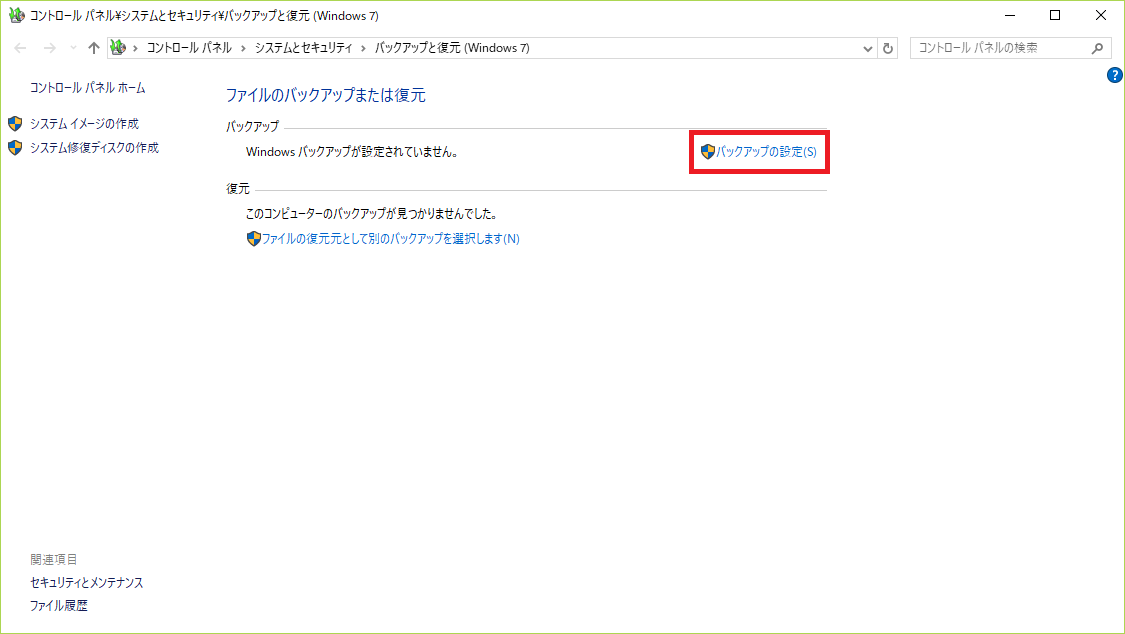
Task: Click the back navigation arrow
Action: pyautogui.click(x=20, y=47)
